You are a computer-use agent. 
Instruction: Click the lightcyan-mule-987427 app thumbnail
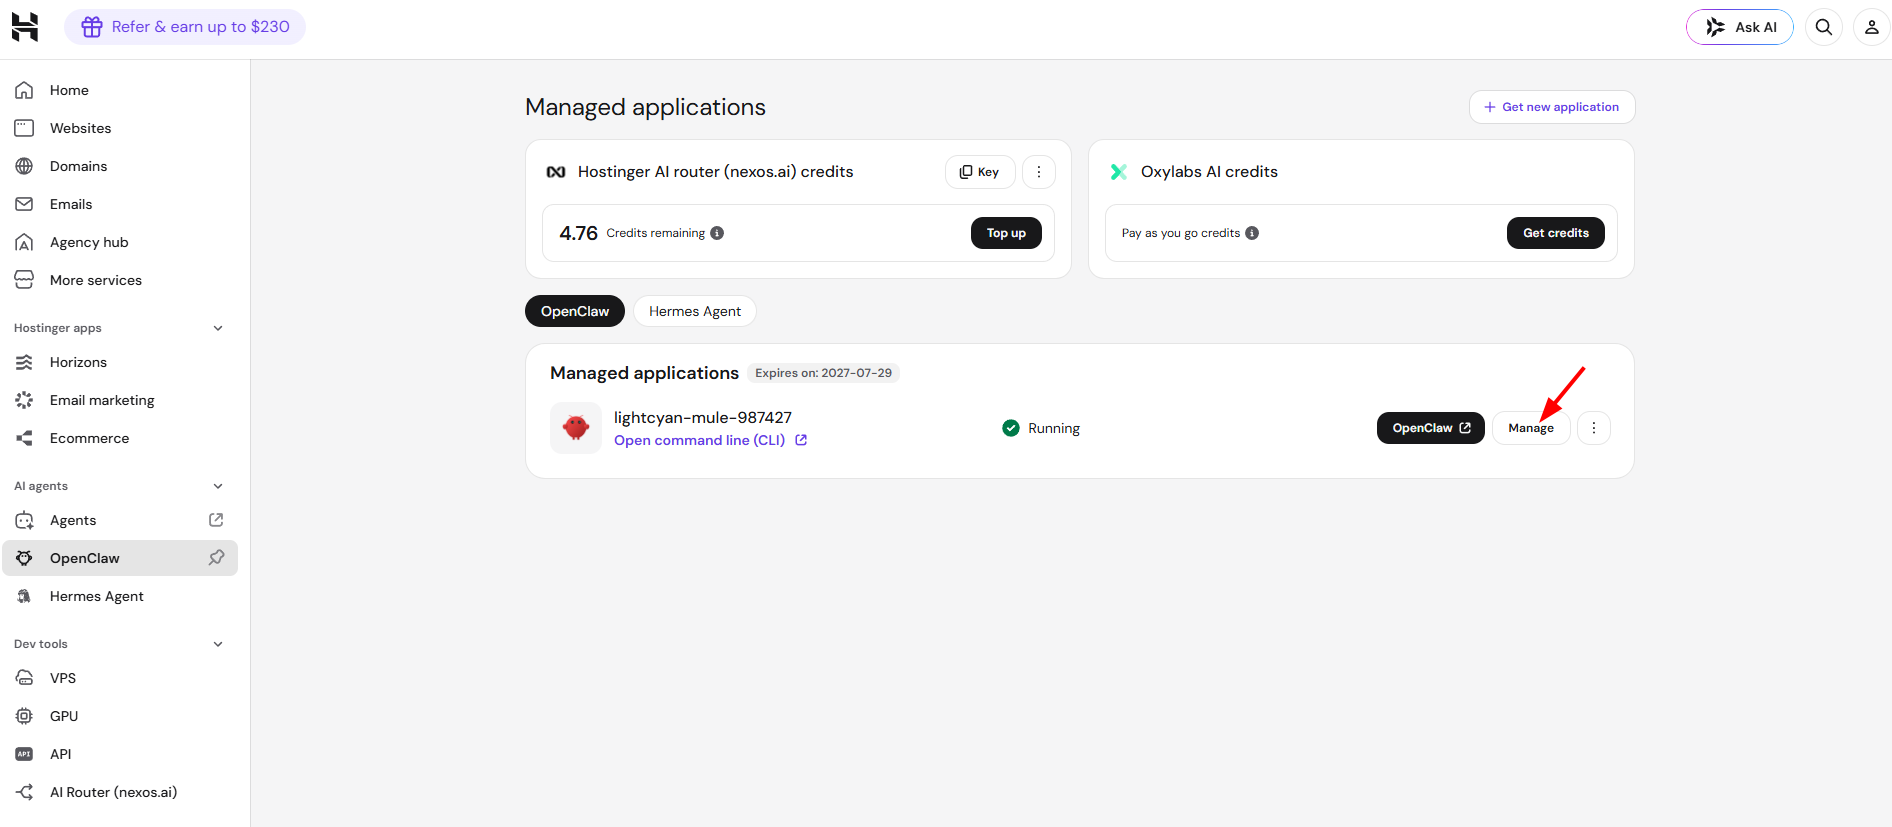tap(576, 428)
